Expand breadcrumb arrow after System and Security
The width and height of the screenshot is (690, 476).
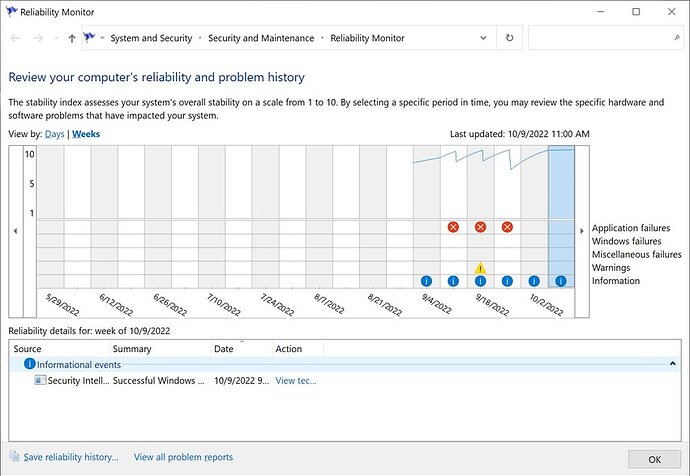[199, 38]
